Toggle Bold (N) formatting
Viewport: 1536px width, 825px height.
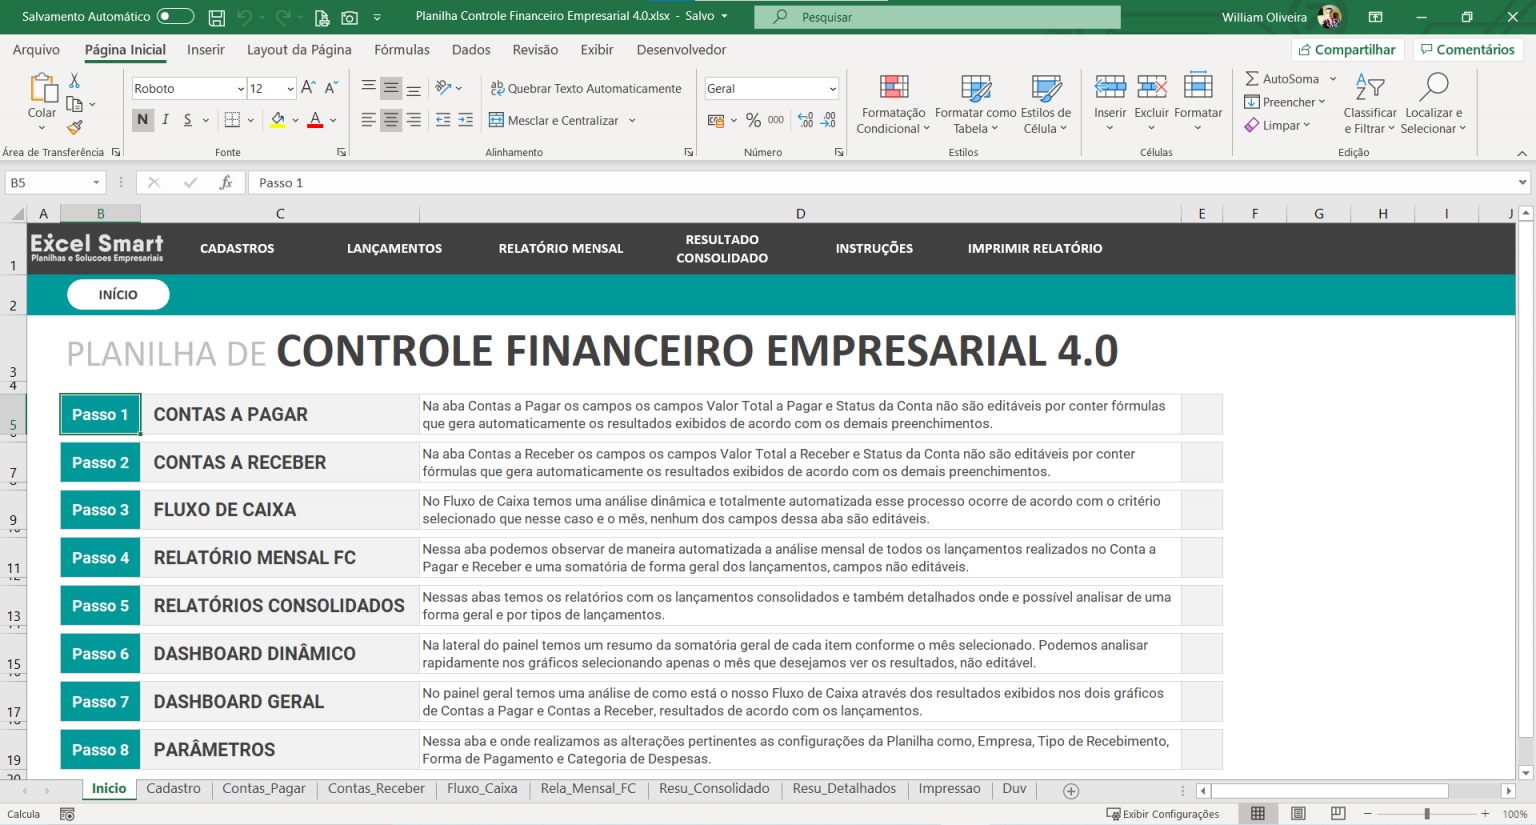(143, 120)
